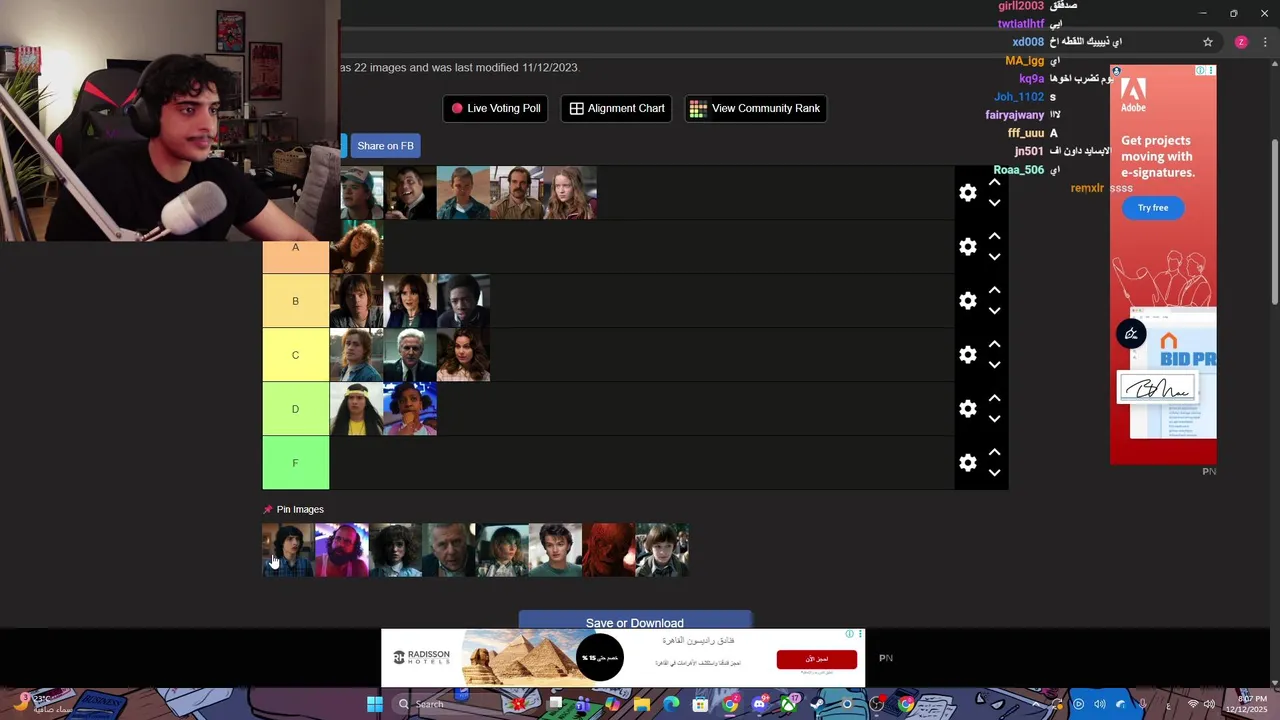
Task: Click Save or Download button
Action: click(x=635, y=620)
